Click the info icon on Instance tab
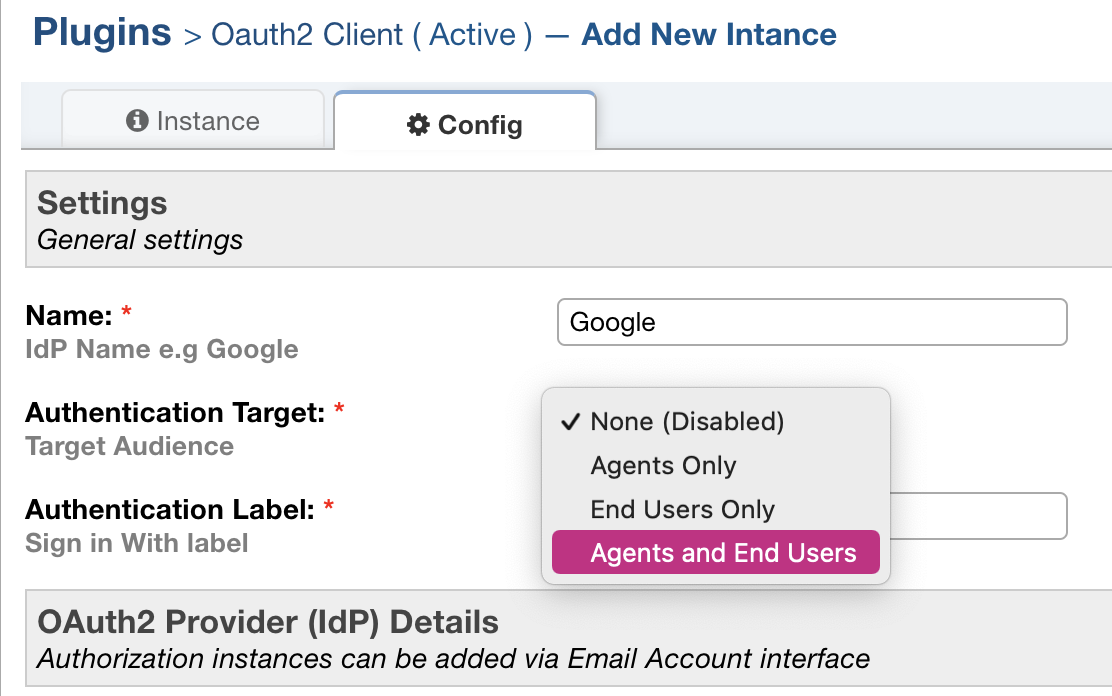The image size is (1112, 696). tap(137, 121)
